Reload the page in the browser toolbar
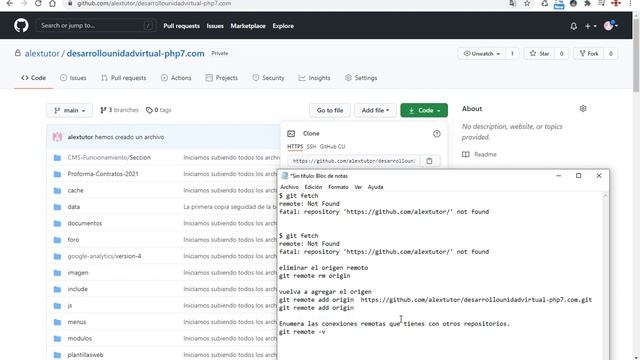Screen dimensions: 640x360 coord(38,3)
